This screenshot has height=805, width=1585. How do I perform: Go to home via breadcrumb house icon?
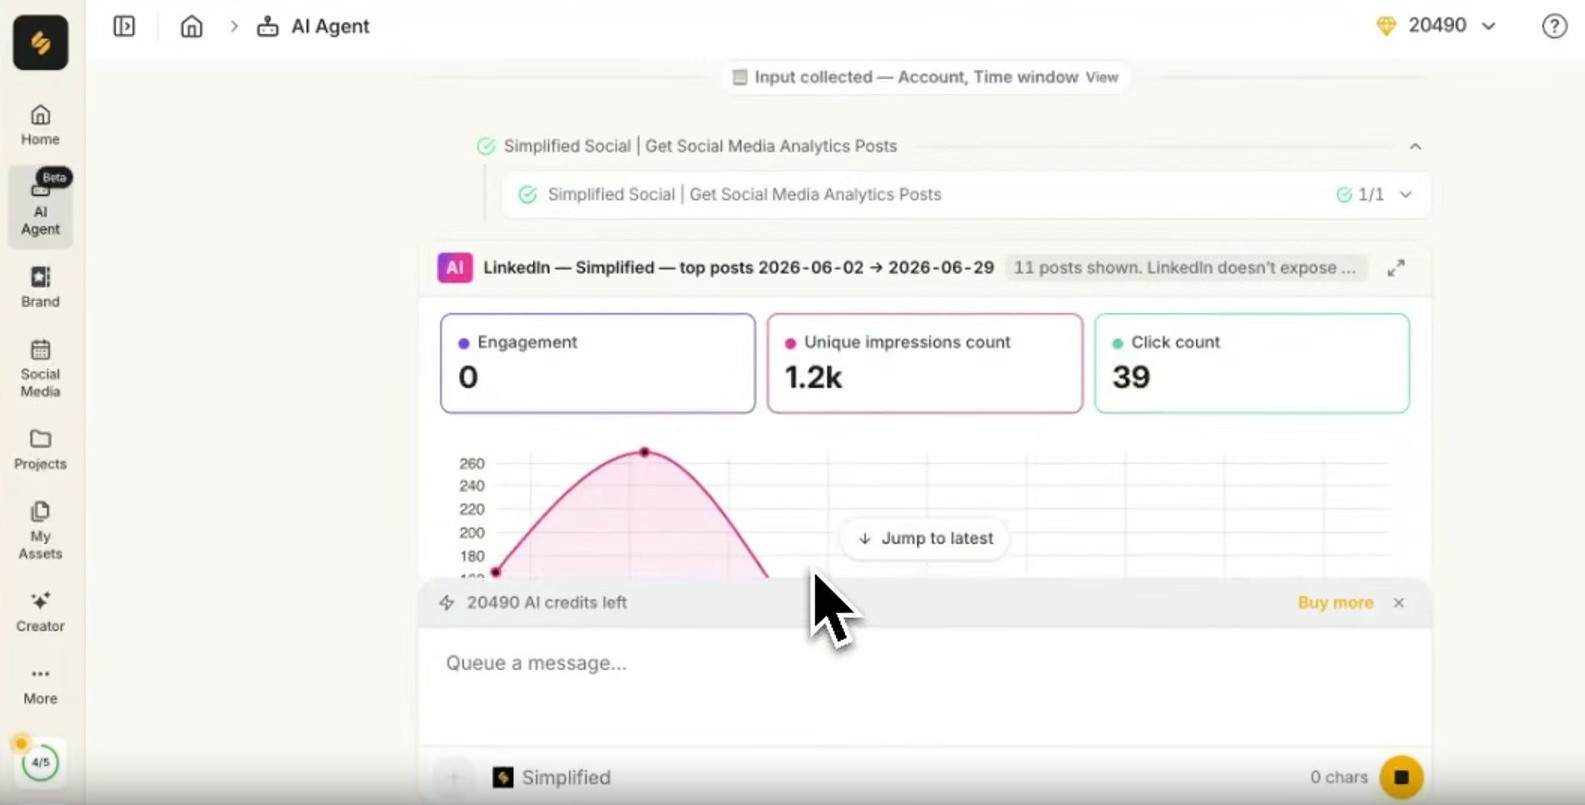(x=191, y=26)
